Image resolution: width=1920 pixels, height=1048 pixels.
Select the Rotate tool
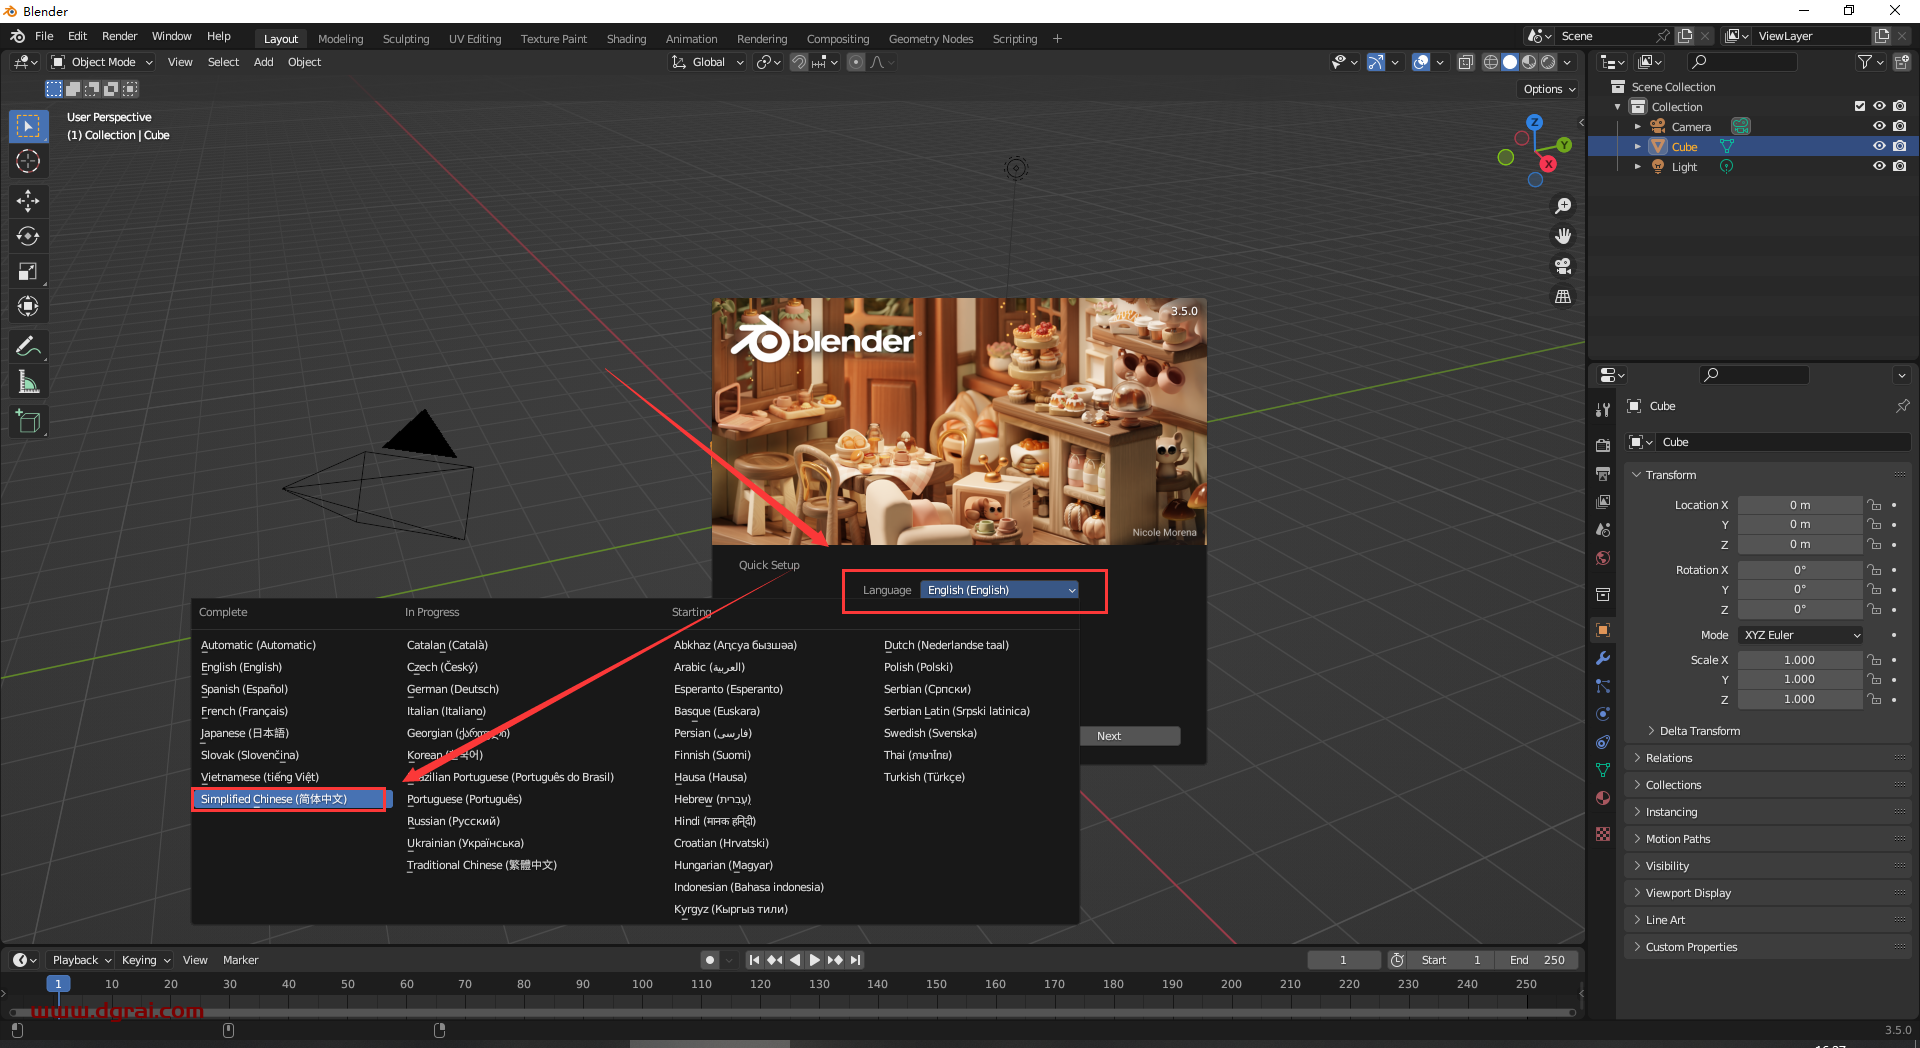[x=28, y=236]
